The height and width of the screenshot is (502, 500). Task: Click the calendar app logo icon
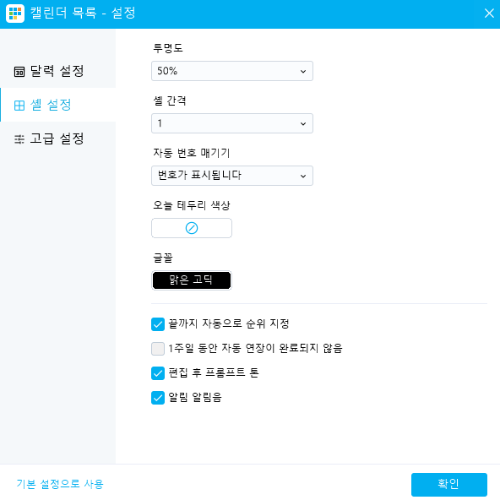pos(15,14)
